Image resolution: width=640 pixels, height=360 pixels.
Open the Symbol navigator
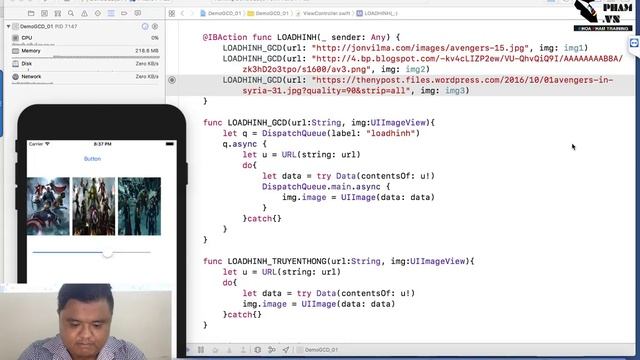point(58,13)
